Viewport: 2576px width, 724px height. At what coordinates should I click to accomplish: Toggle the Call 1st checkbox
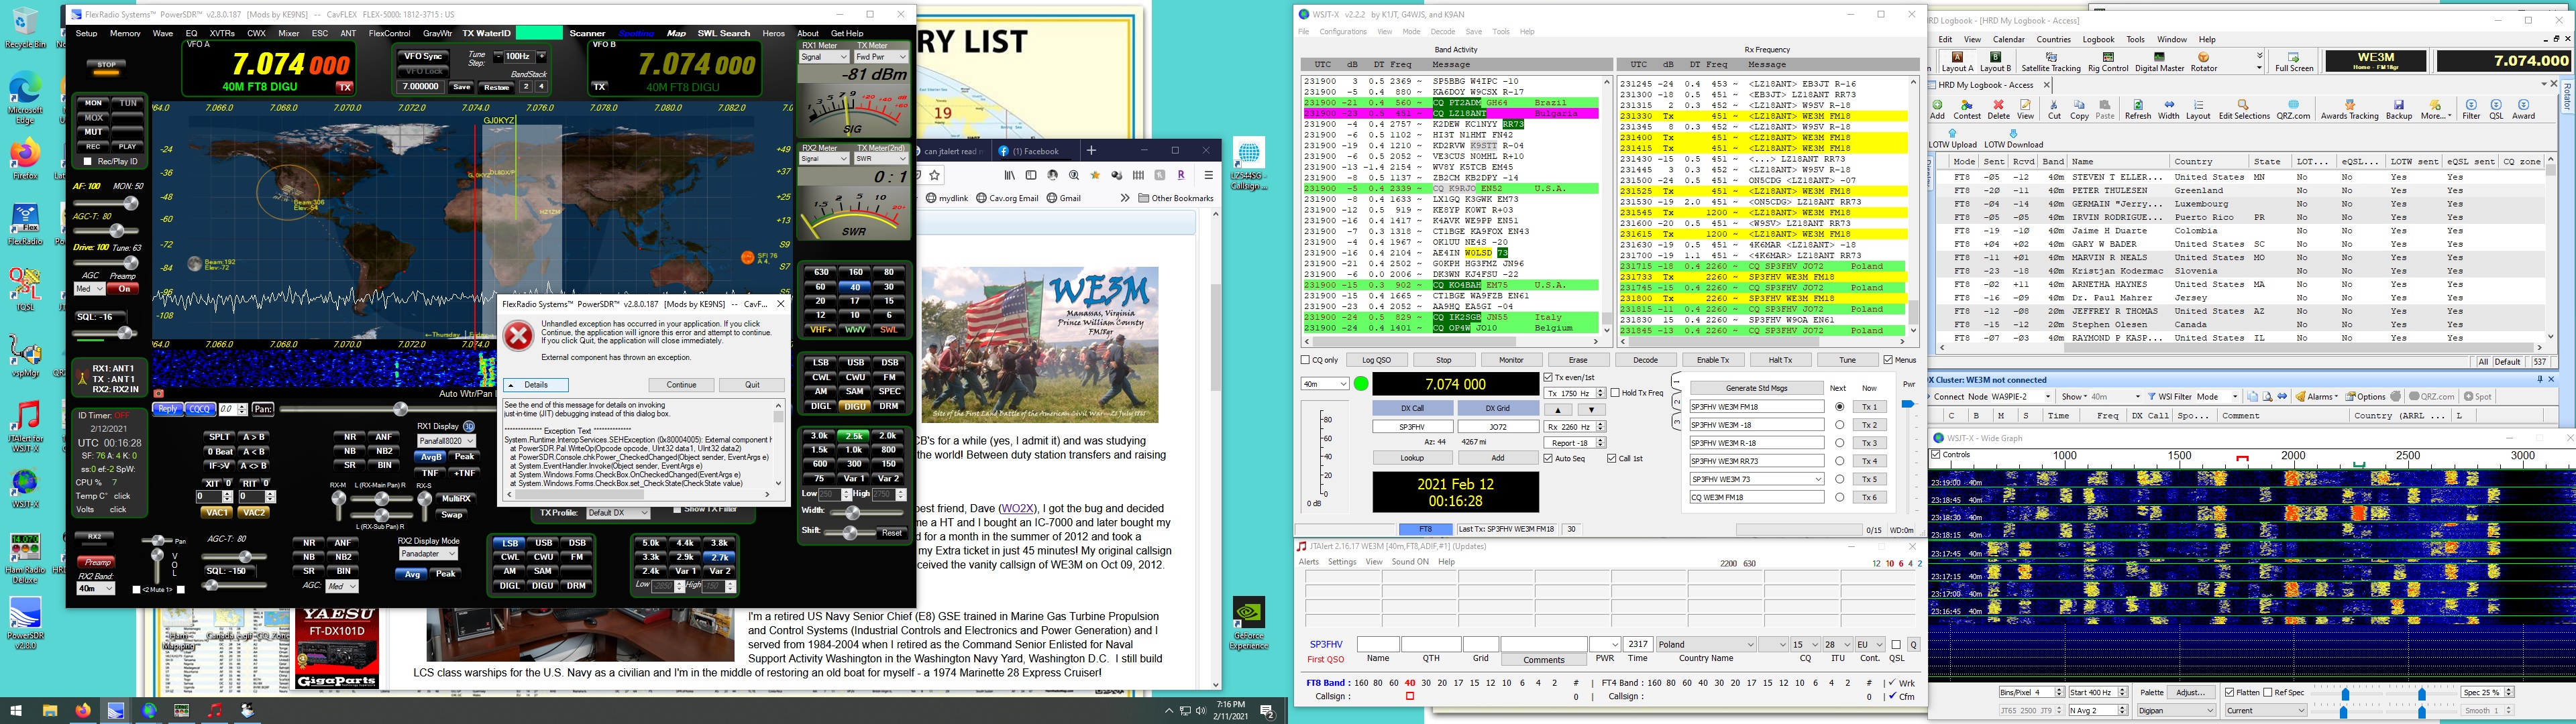click(1611, 459)
